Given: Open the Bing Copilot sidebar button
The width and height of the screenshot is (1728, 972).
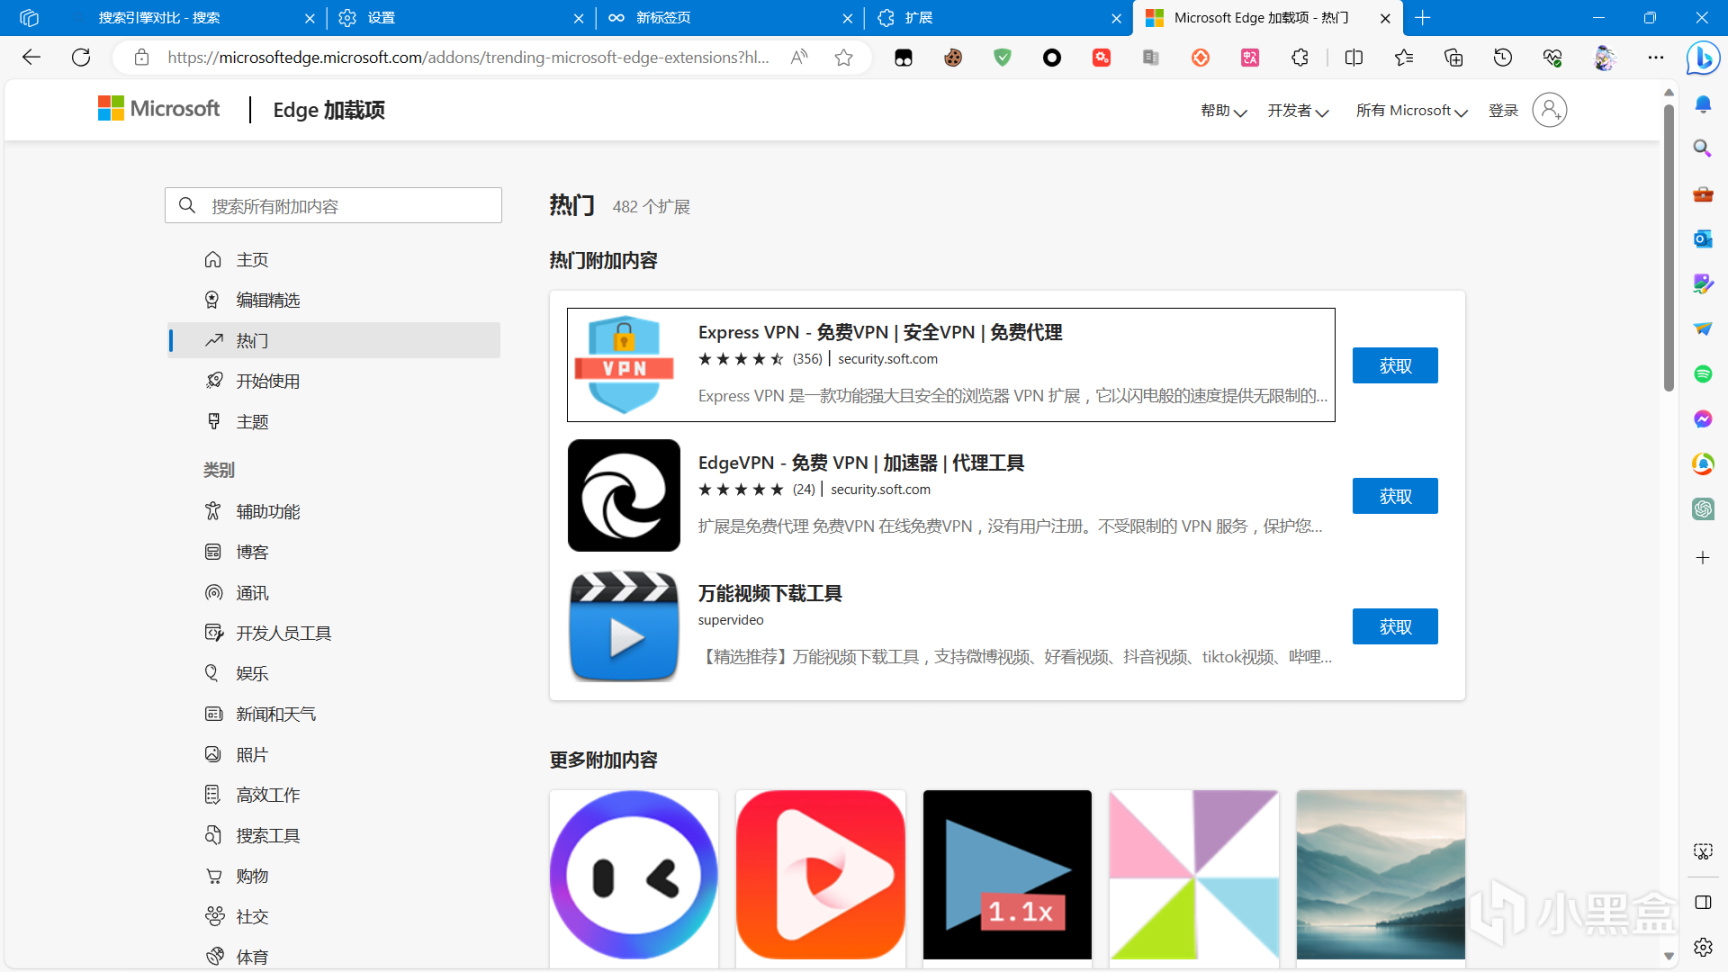Looking at the screenshot, I should click(x=1702, y=58).
